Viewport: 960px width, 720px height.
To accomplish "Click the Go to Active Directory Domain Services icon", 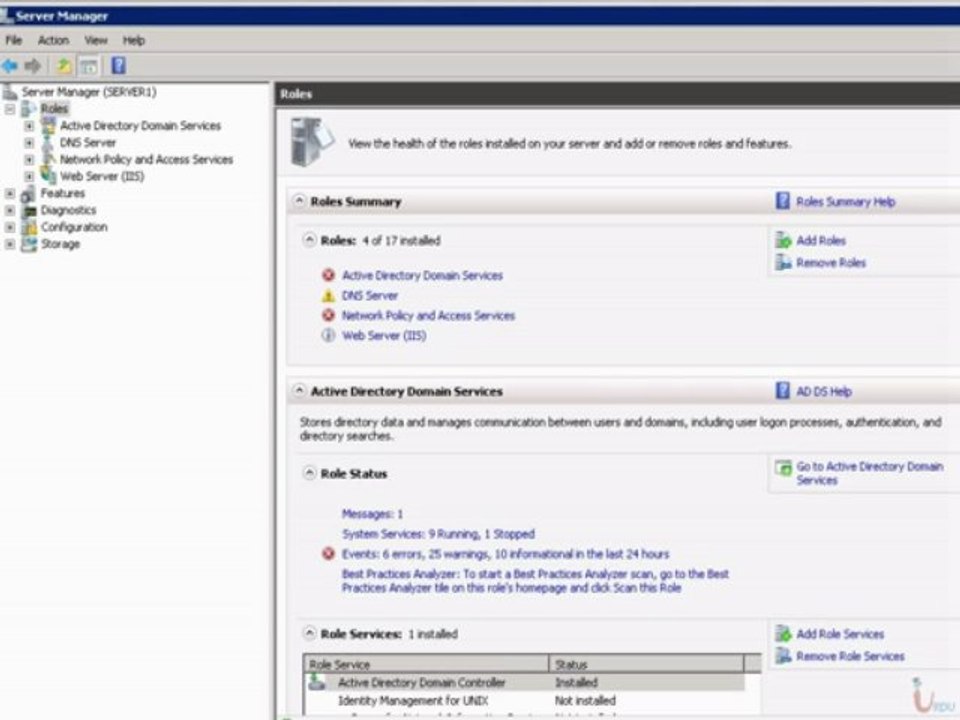I will pos(783,468).
